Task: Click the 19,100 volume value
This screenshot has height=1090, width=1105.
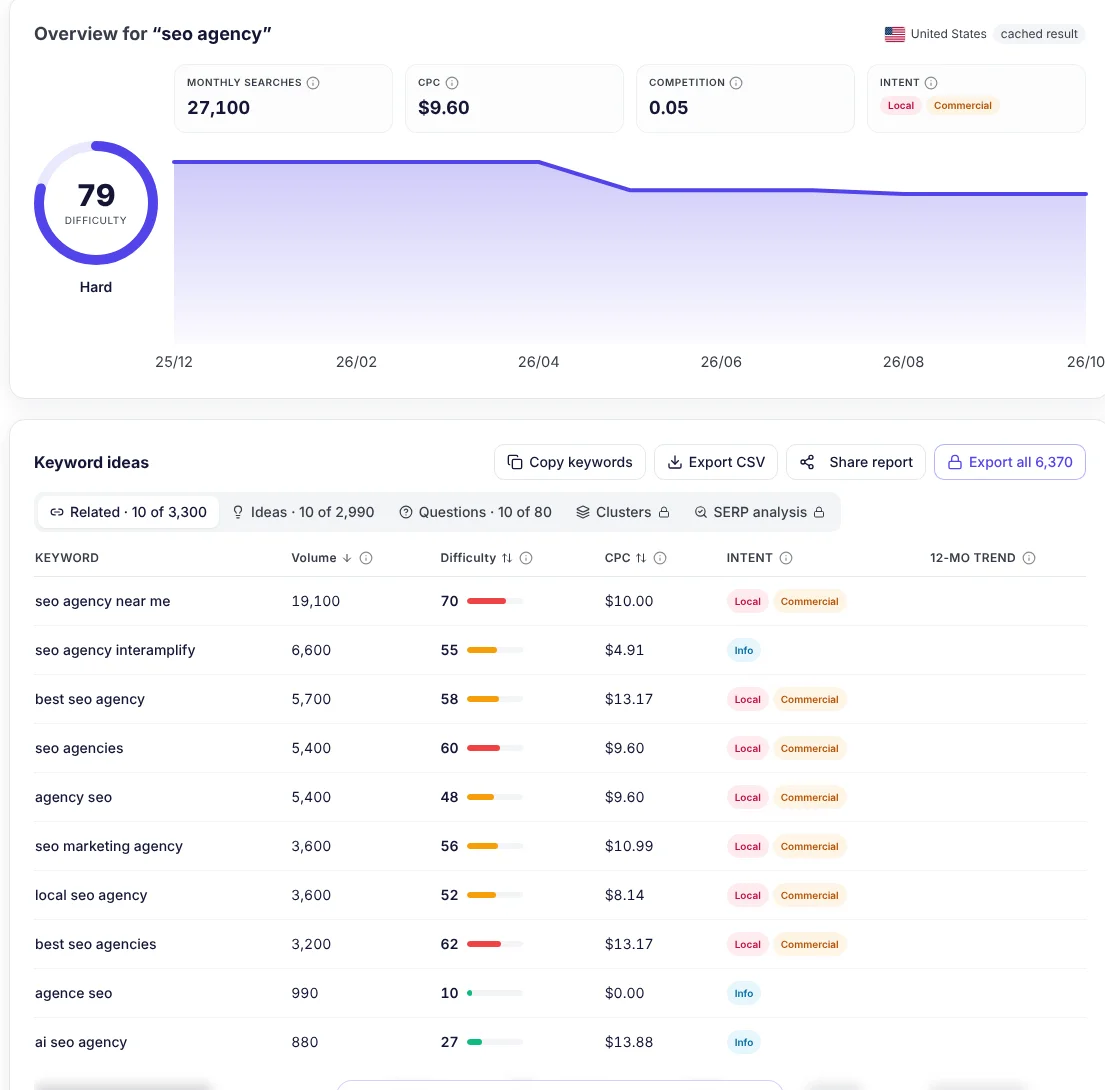Action: (x=316, y=601)
